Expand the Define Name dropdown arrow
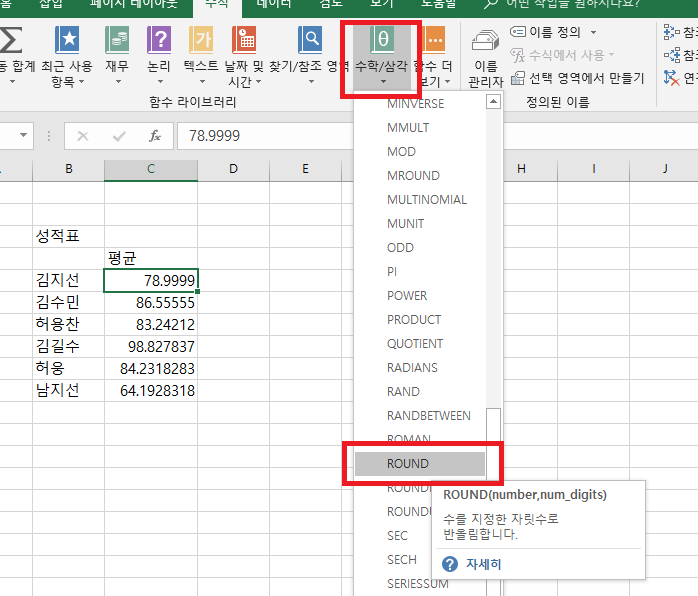Image resolution: width=698 pixels, height=596 pixels. click(593, 32)
